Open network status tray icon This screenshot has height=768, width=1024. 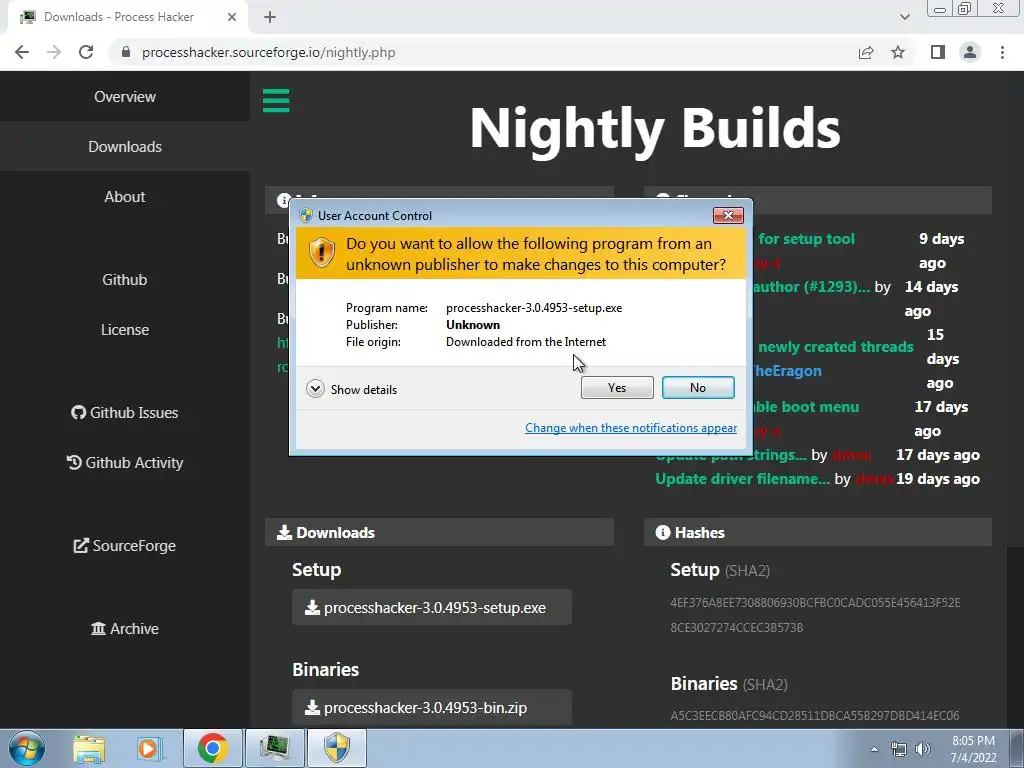pyautogui.click(x=899, y=749)
